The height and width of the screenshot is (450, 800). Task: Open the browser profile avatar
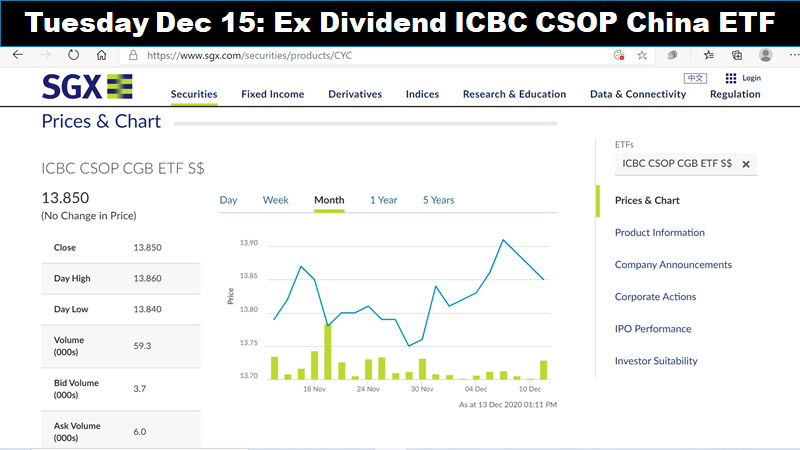765,55
